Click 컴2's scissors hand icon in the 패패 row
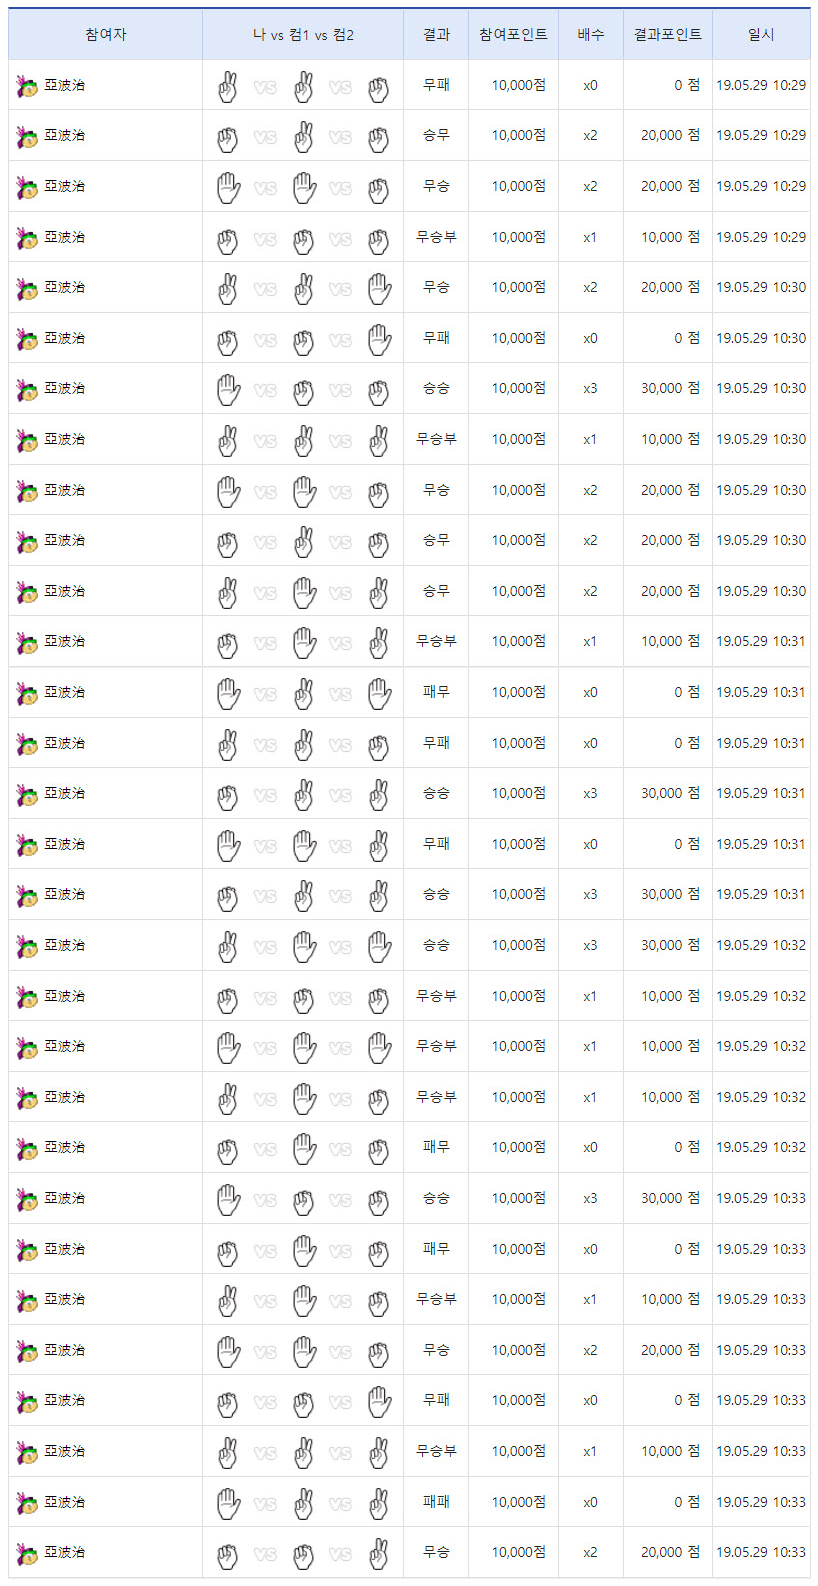Screen dimensions: 818x1586 coord(378,1504)
